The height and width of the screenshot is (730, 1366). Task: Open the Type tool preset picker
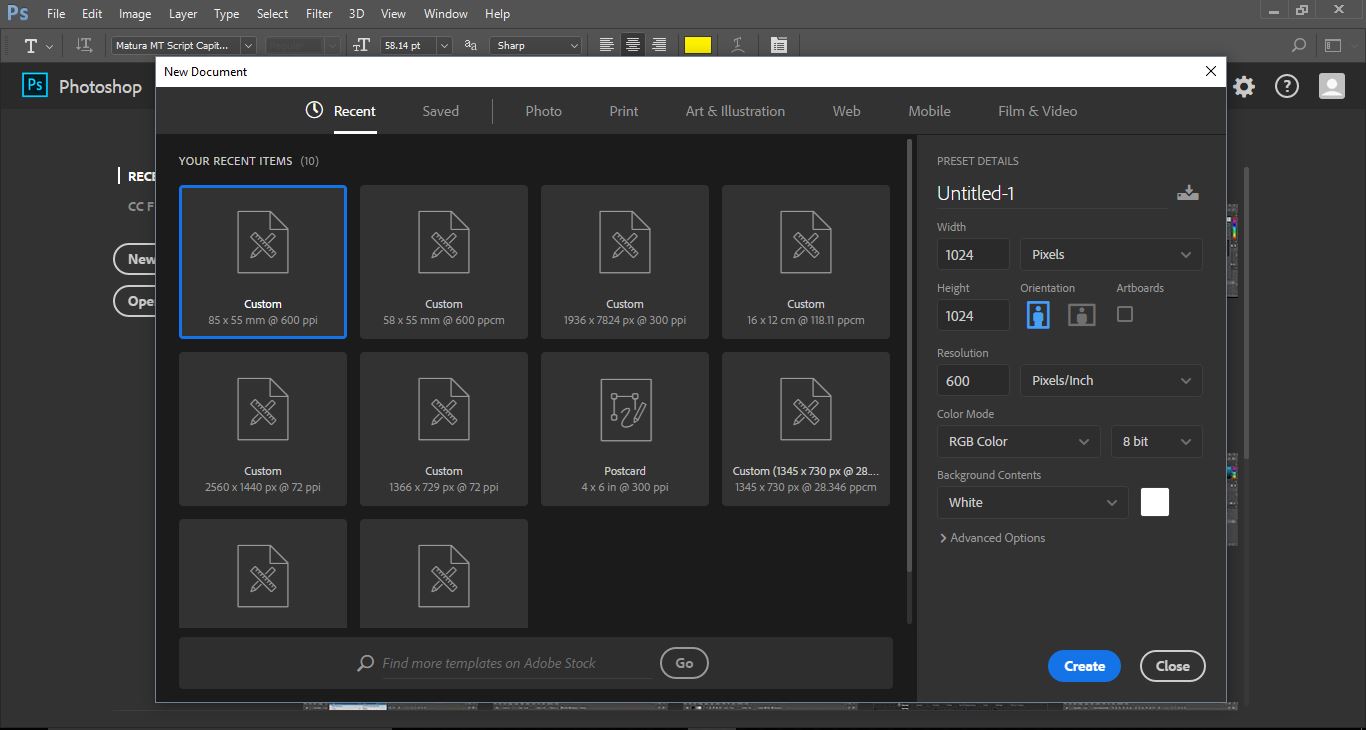[x=39, y=45]
